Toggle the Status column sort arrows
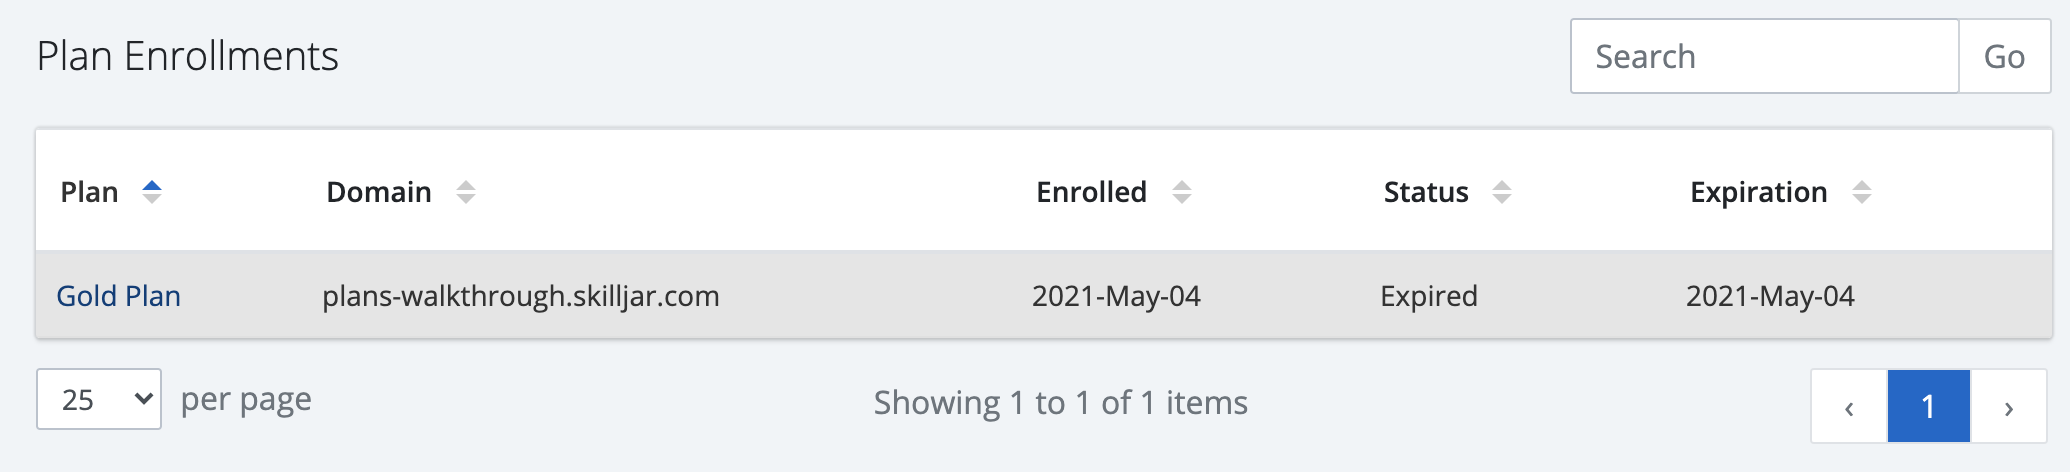Screen dimensions: 2070x472 pos(1502,192)
